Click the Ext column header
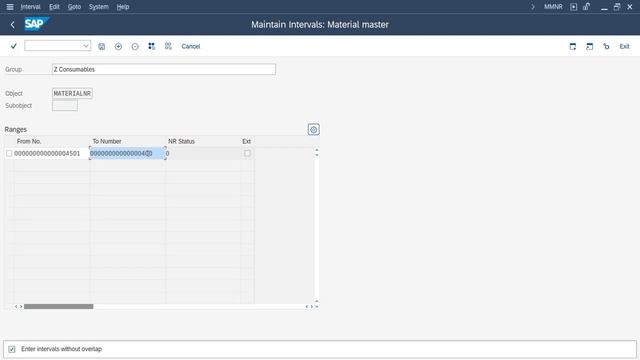This screenshot has width=640, height=360. 247,141
